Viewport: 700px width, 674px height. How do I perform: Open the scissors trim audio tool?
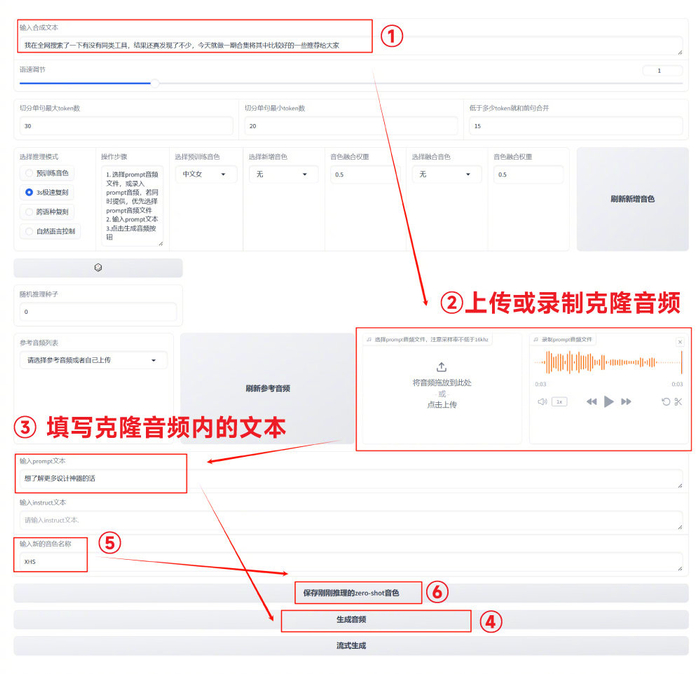pos(679,402)
